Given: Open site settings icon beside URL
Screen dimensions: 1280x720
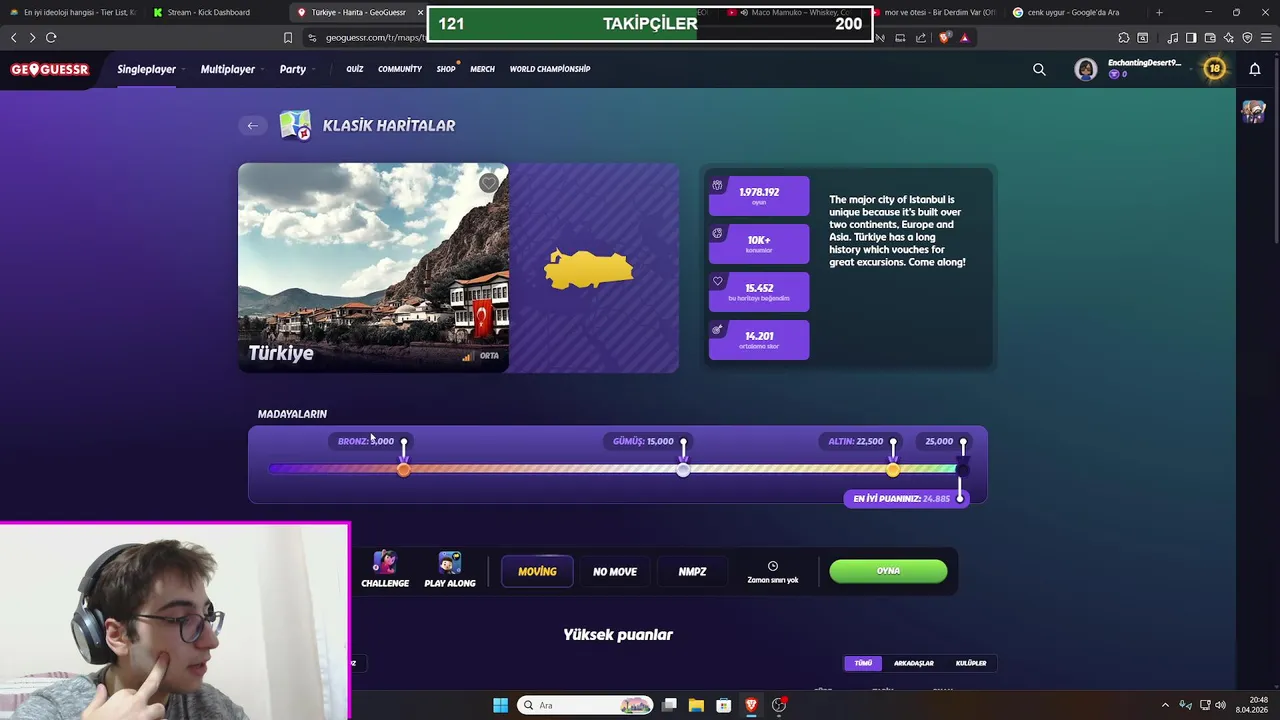Looking at the screenshot, I should click(312, 38).
